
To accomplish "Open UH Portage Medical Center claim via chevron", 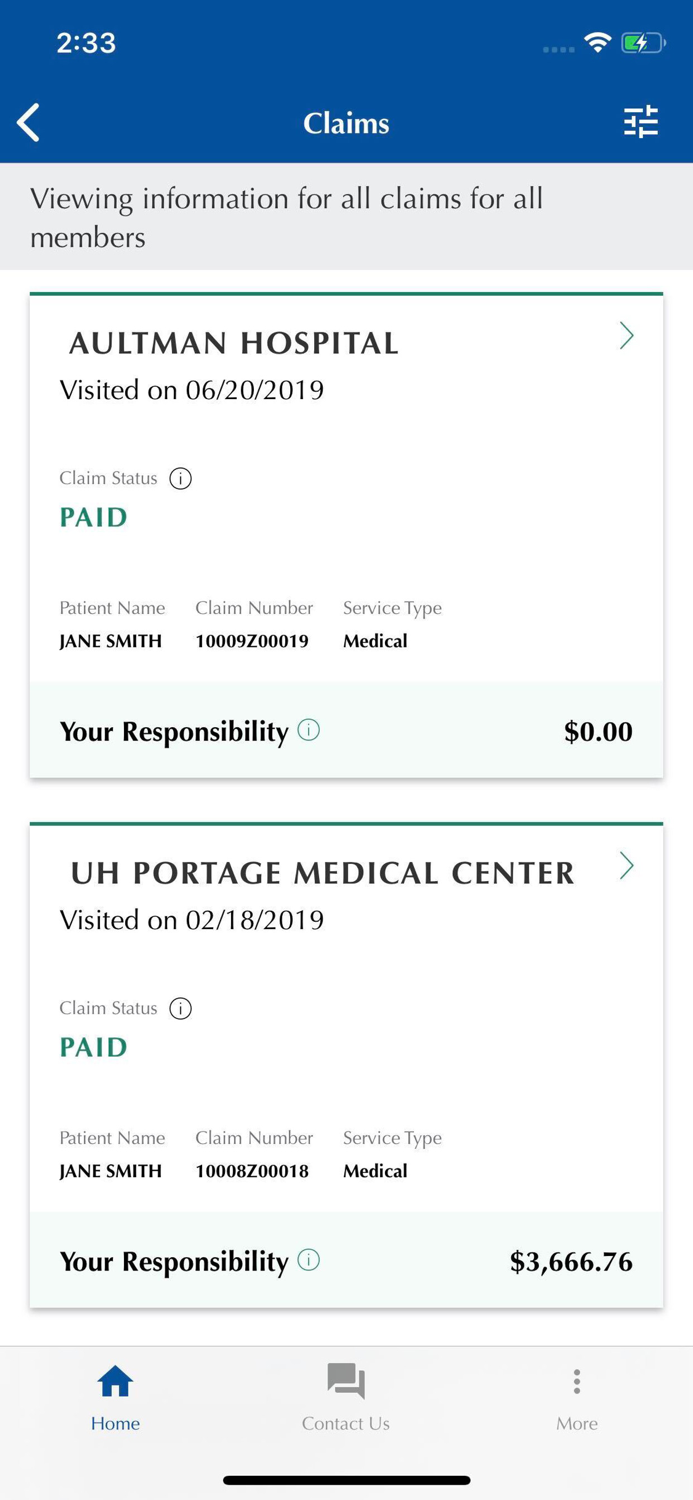I will pyautogui.click(x=627, y=866).
